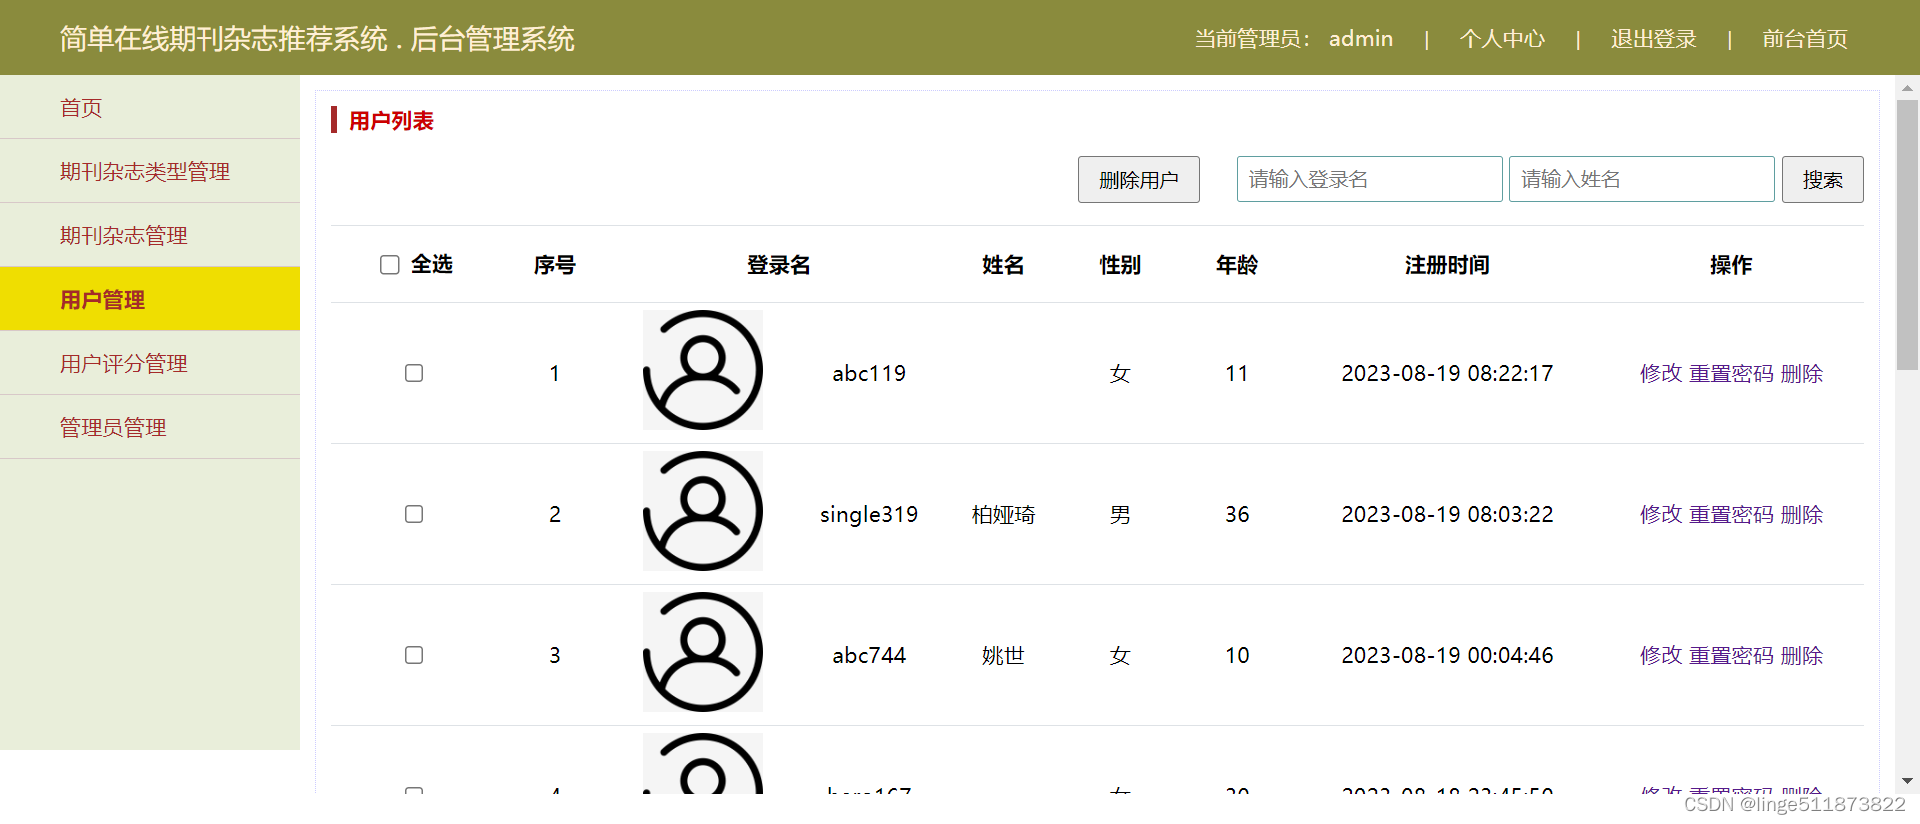
Task: Open 期刊杂志管理 in the sidebar
Action: [150, 235]
